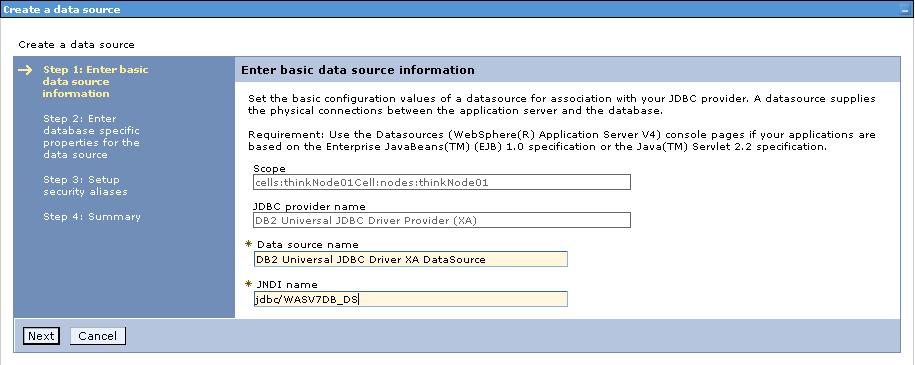Viewport: 915px width, 365px height.
Task: Click the Requirement paragraph text
Action: coord(561,141)
